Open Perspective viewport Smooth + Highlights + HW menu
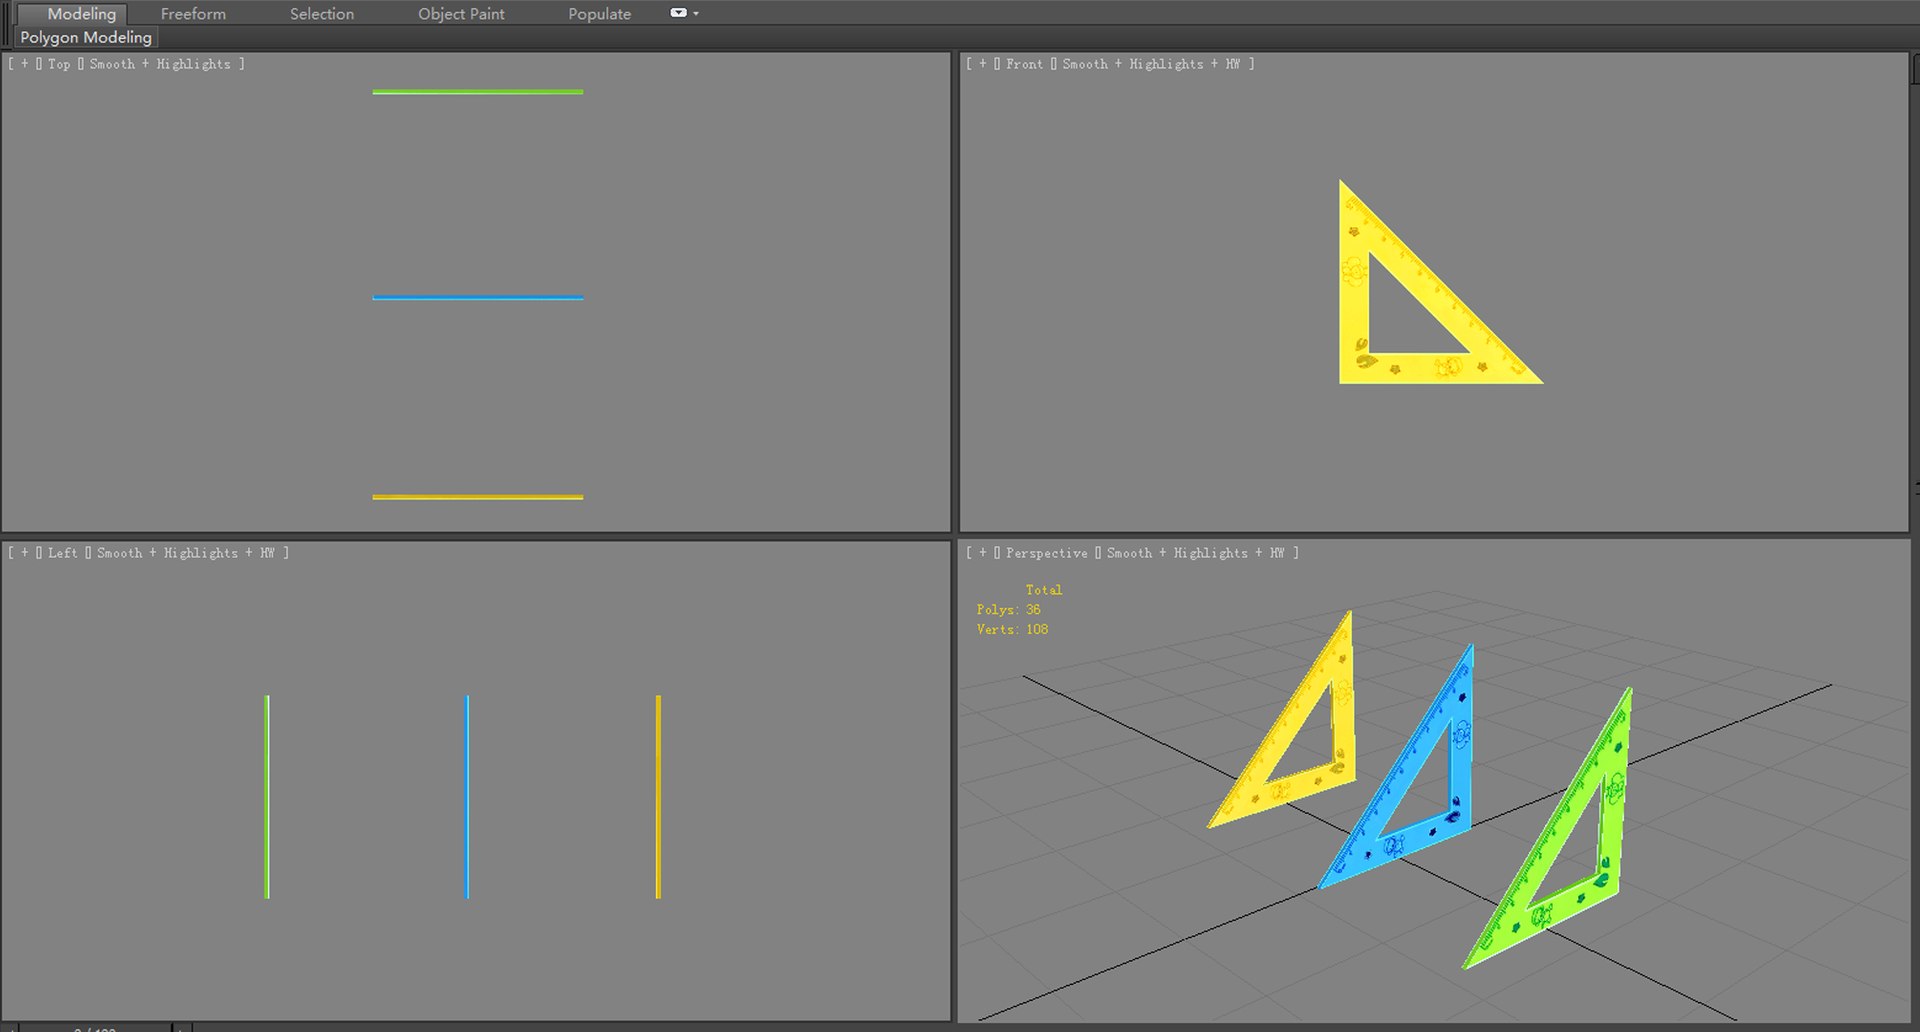The image size is (1920, 1032). (x=1195, y=553)
